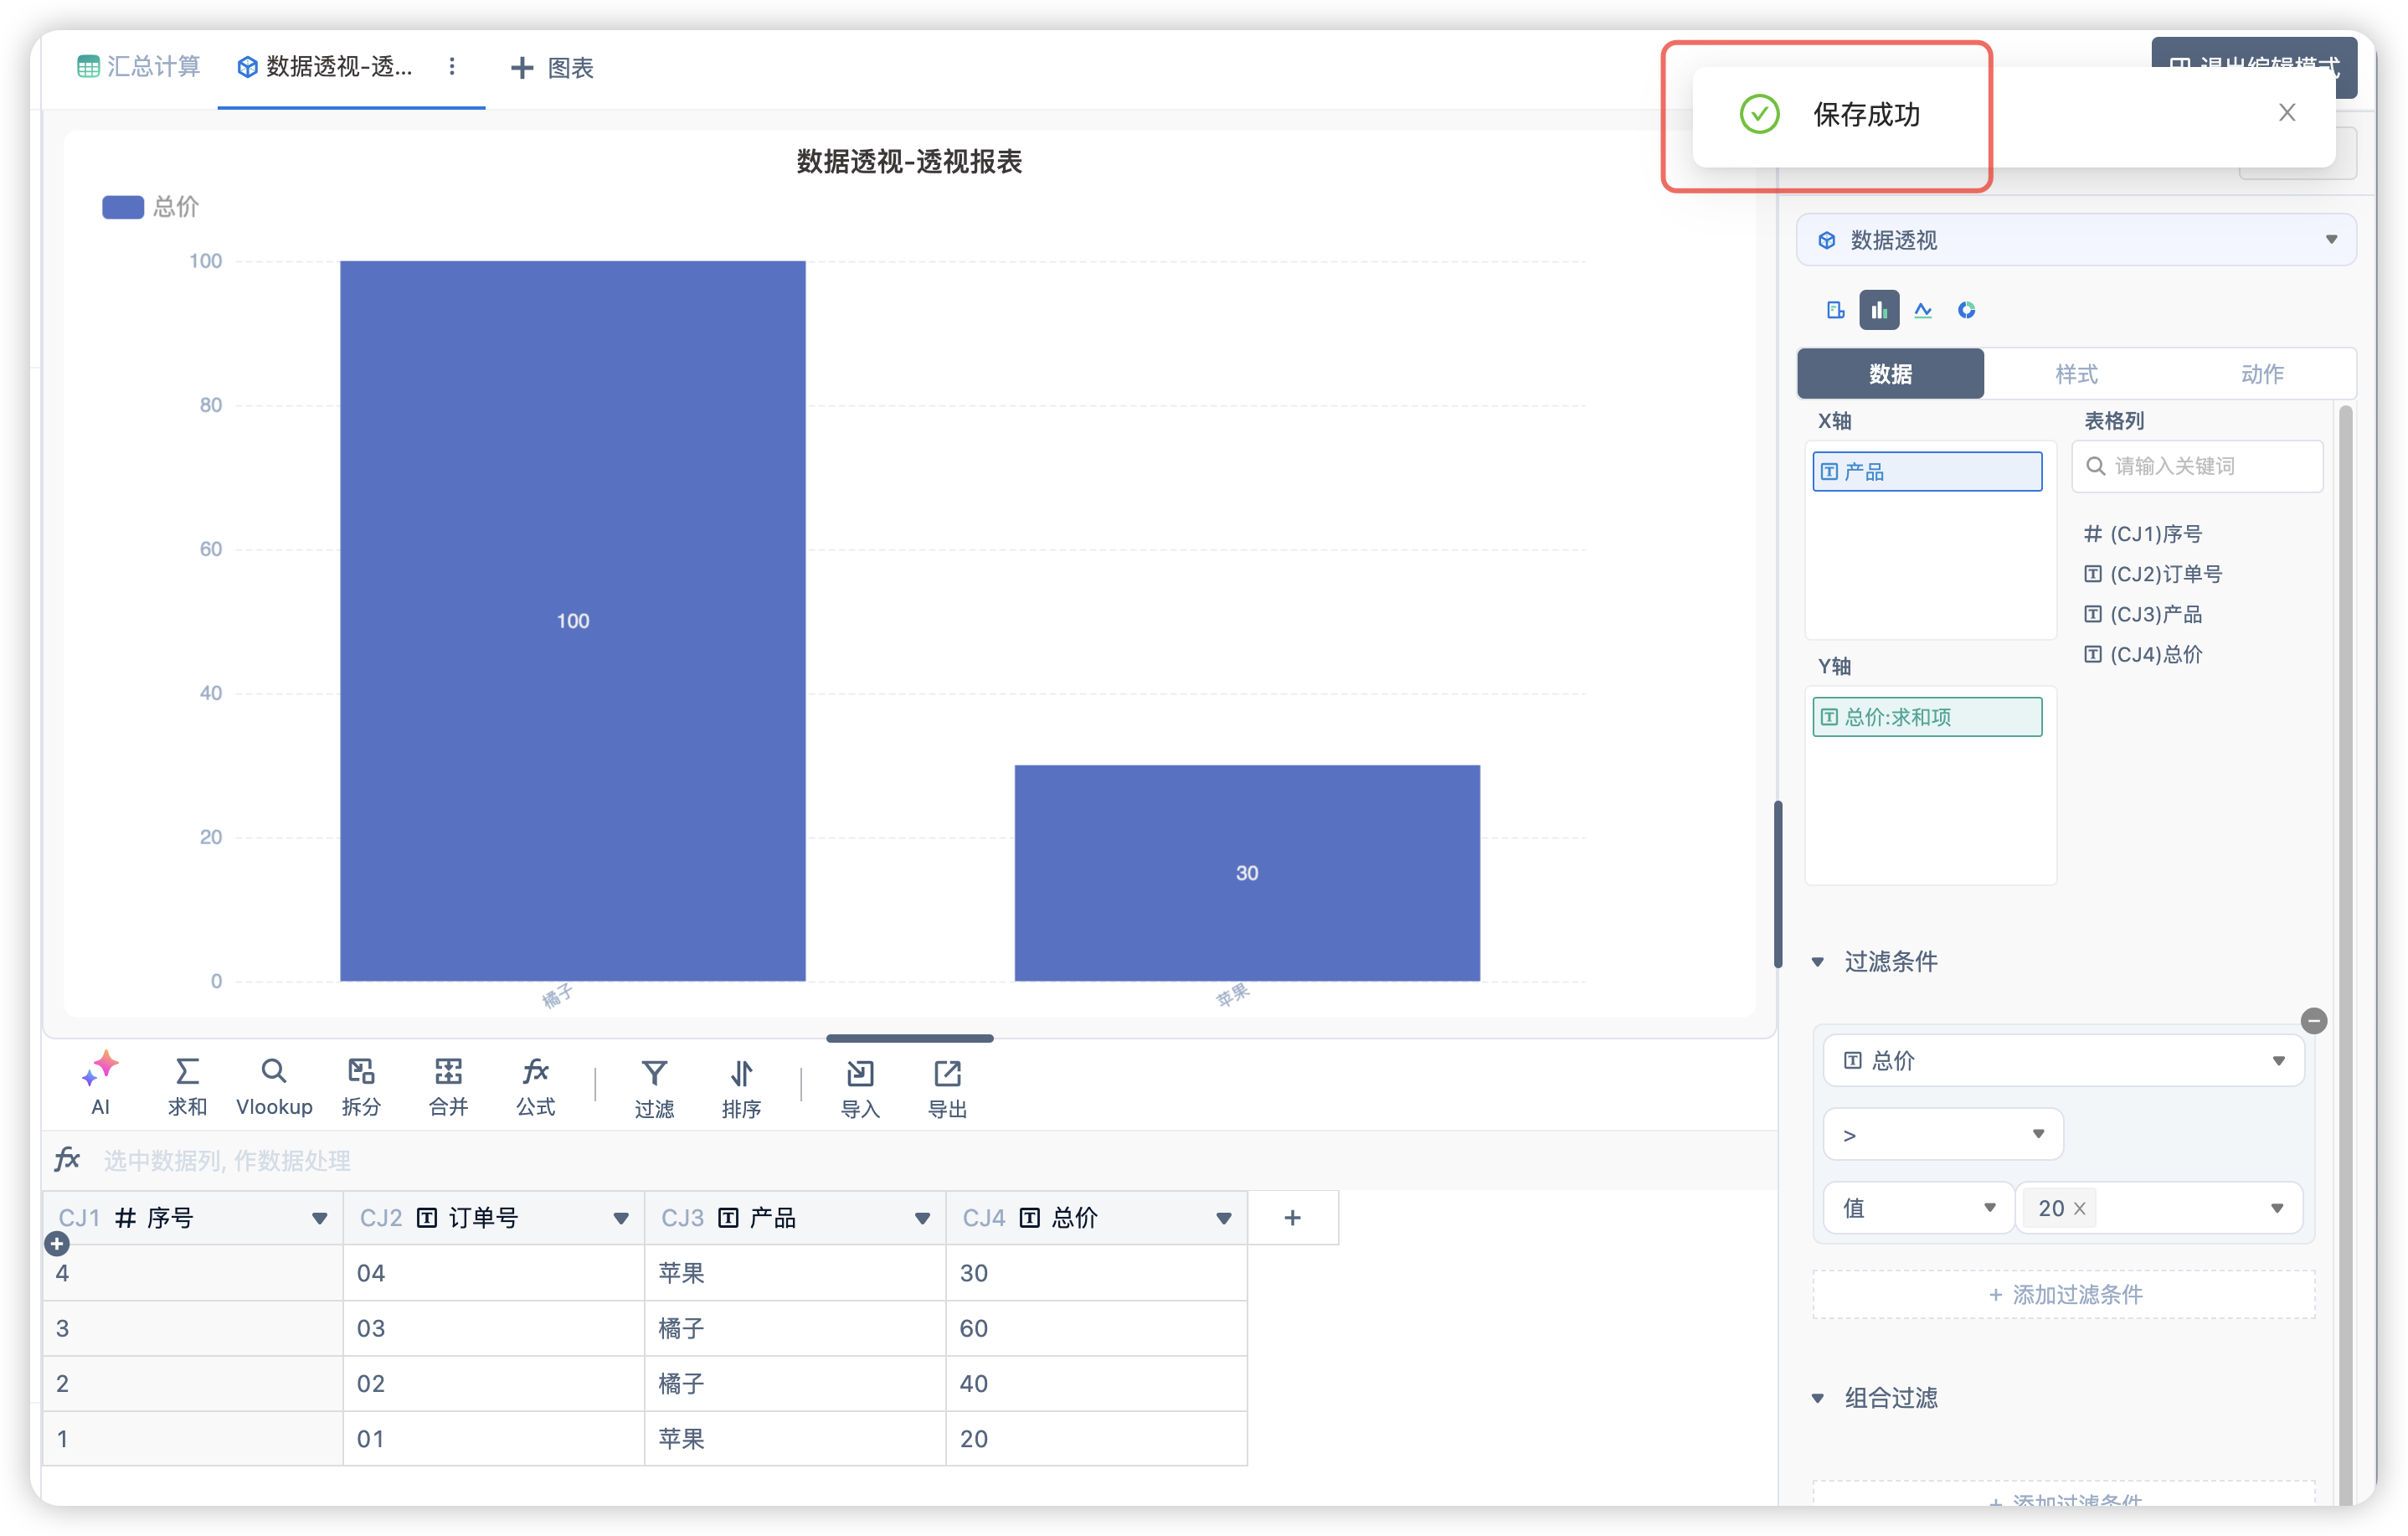Switch to the 数据 panel tab
This screenshot has width=2408, height=1536.
tap(1890, 374)
